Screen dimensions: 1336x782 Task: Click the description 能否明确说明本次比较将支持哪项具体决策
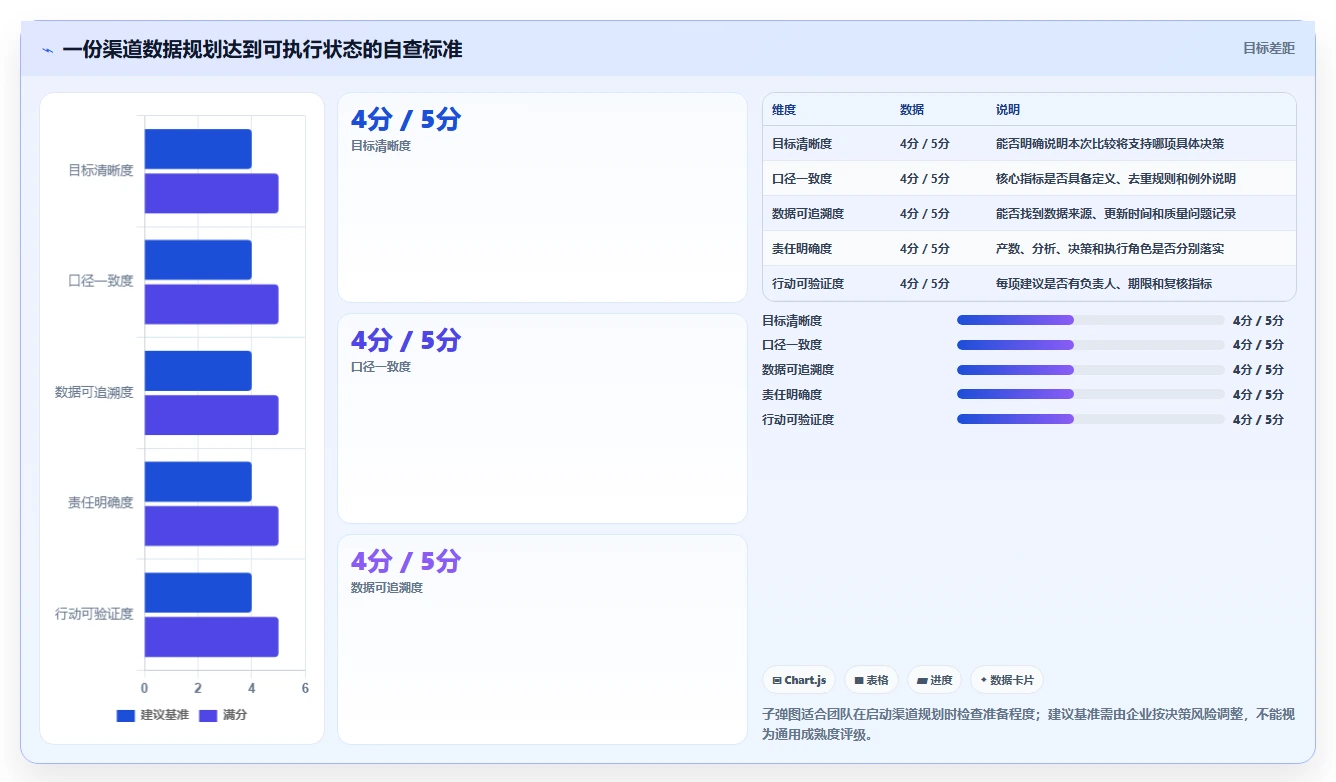[x=1110, y=144]
